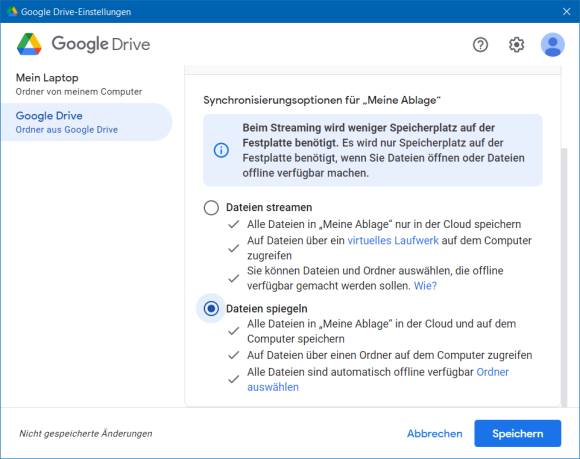
Task: Click the text Ordner von meinem Computer
Action: coord(79,91)
